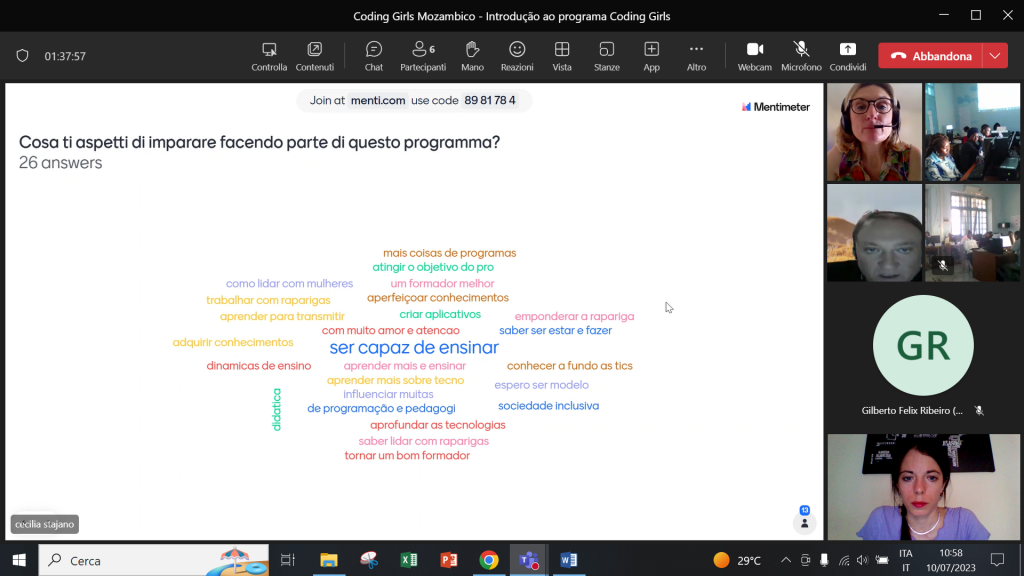Click the phrase 'criar aplicativos'
This screenshot has height=576, width=1024.
[440, 315]
